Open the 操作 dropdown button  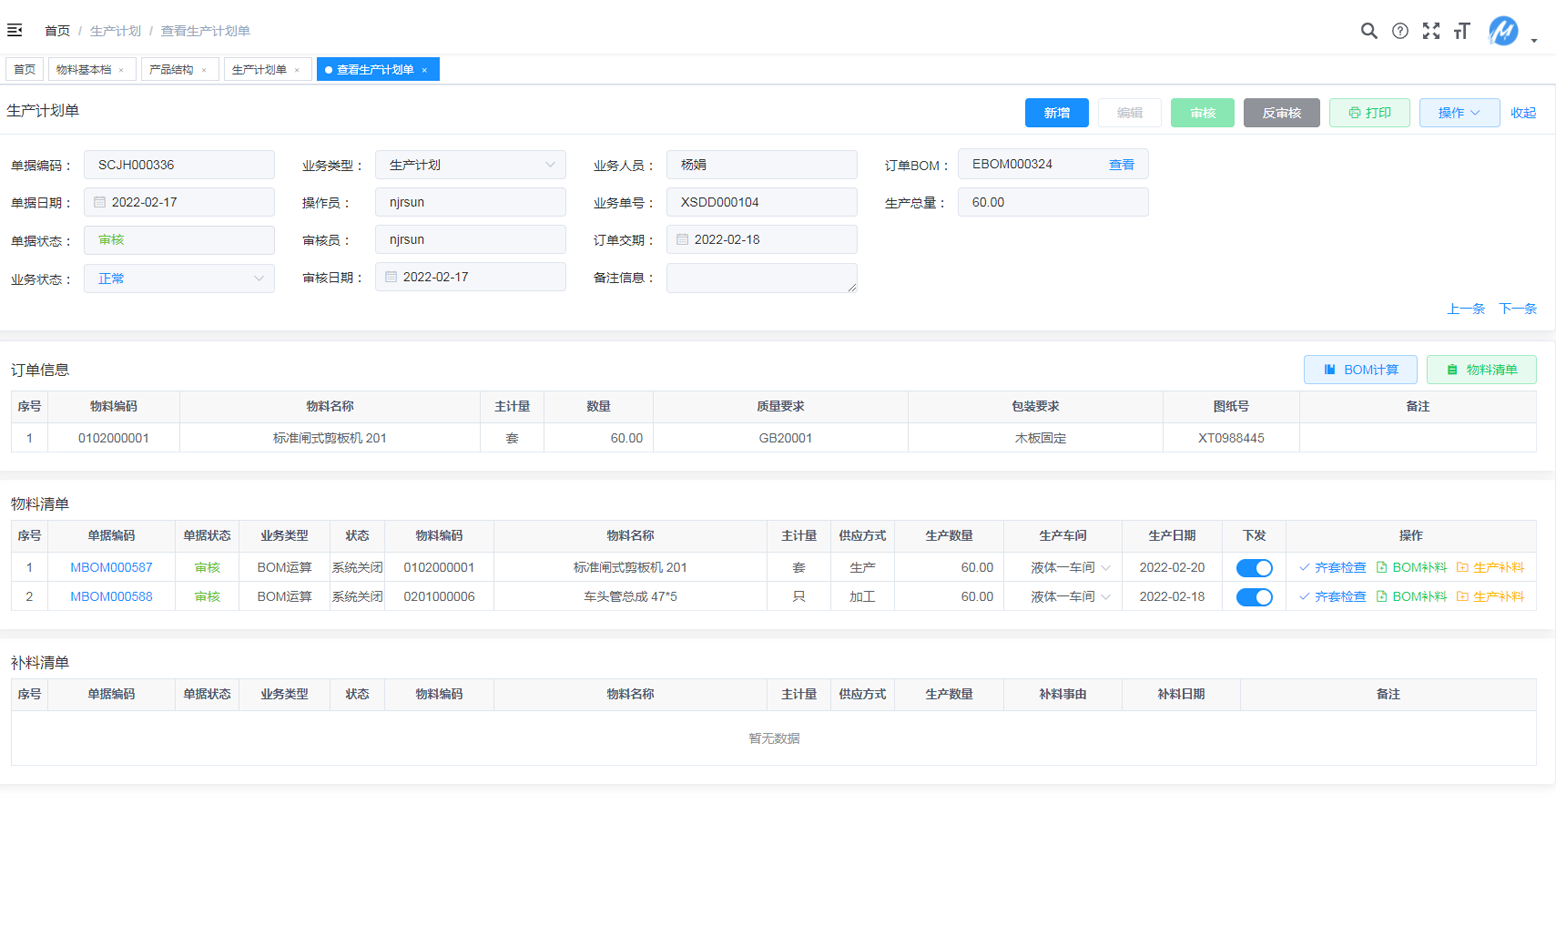point(1458,113)
